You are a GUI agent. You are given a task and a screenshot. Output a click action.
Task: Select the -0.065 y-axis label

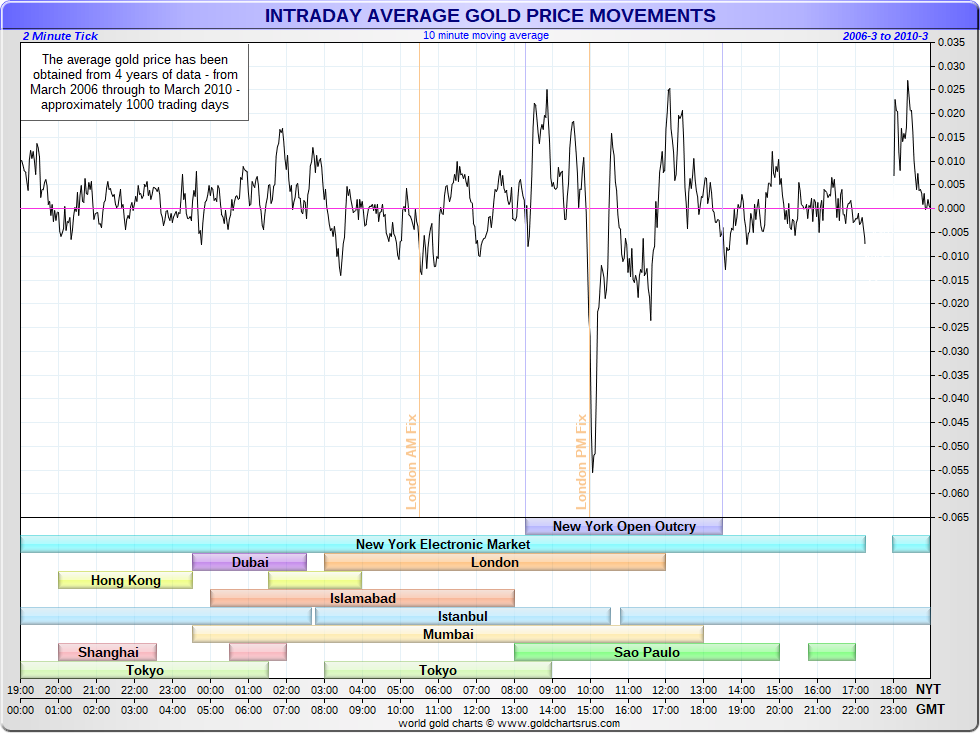[x=951, y=517]
